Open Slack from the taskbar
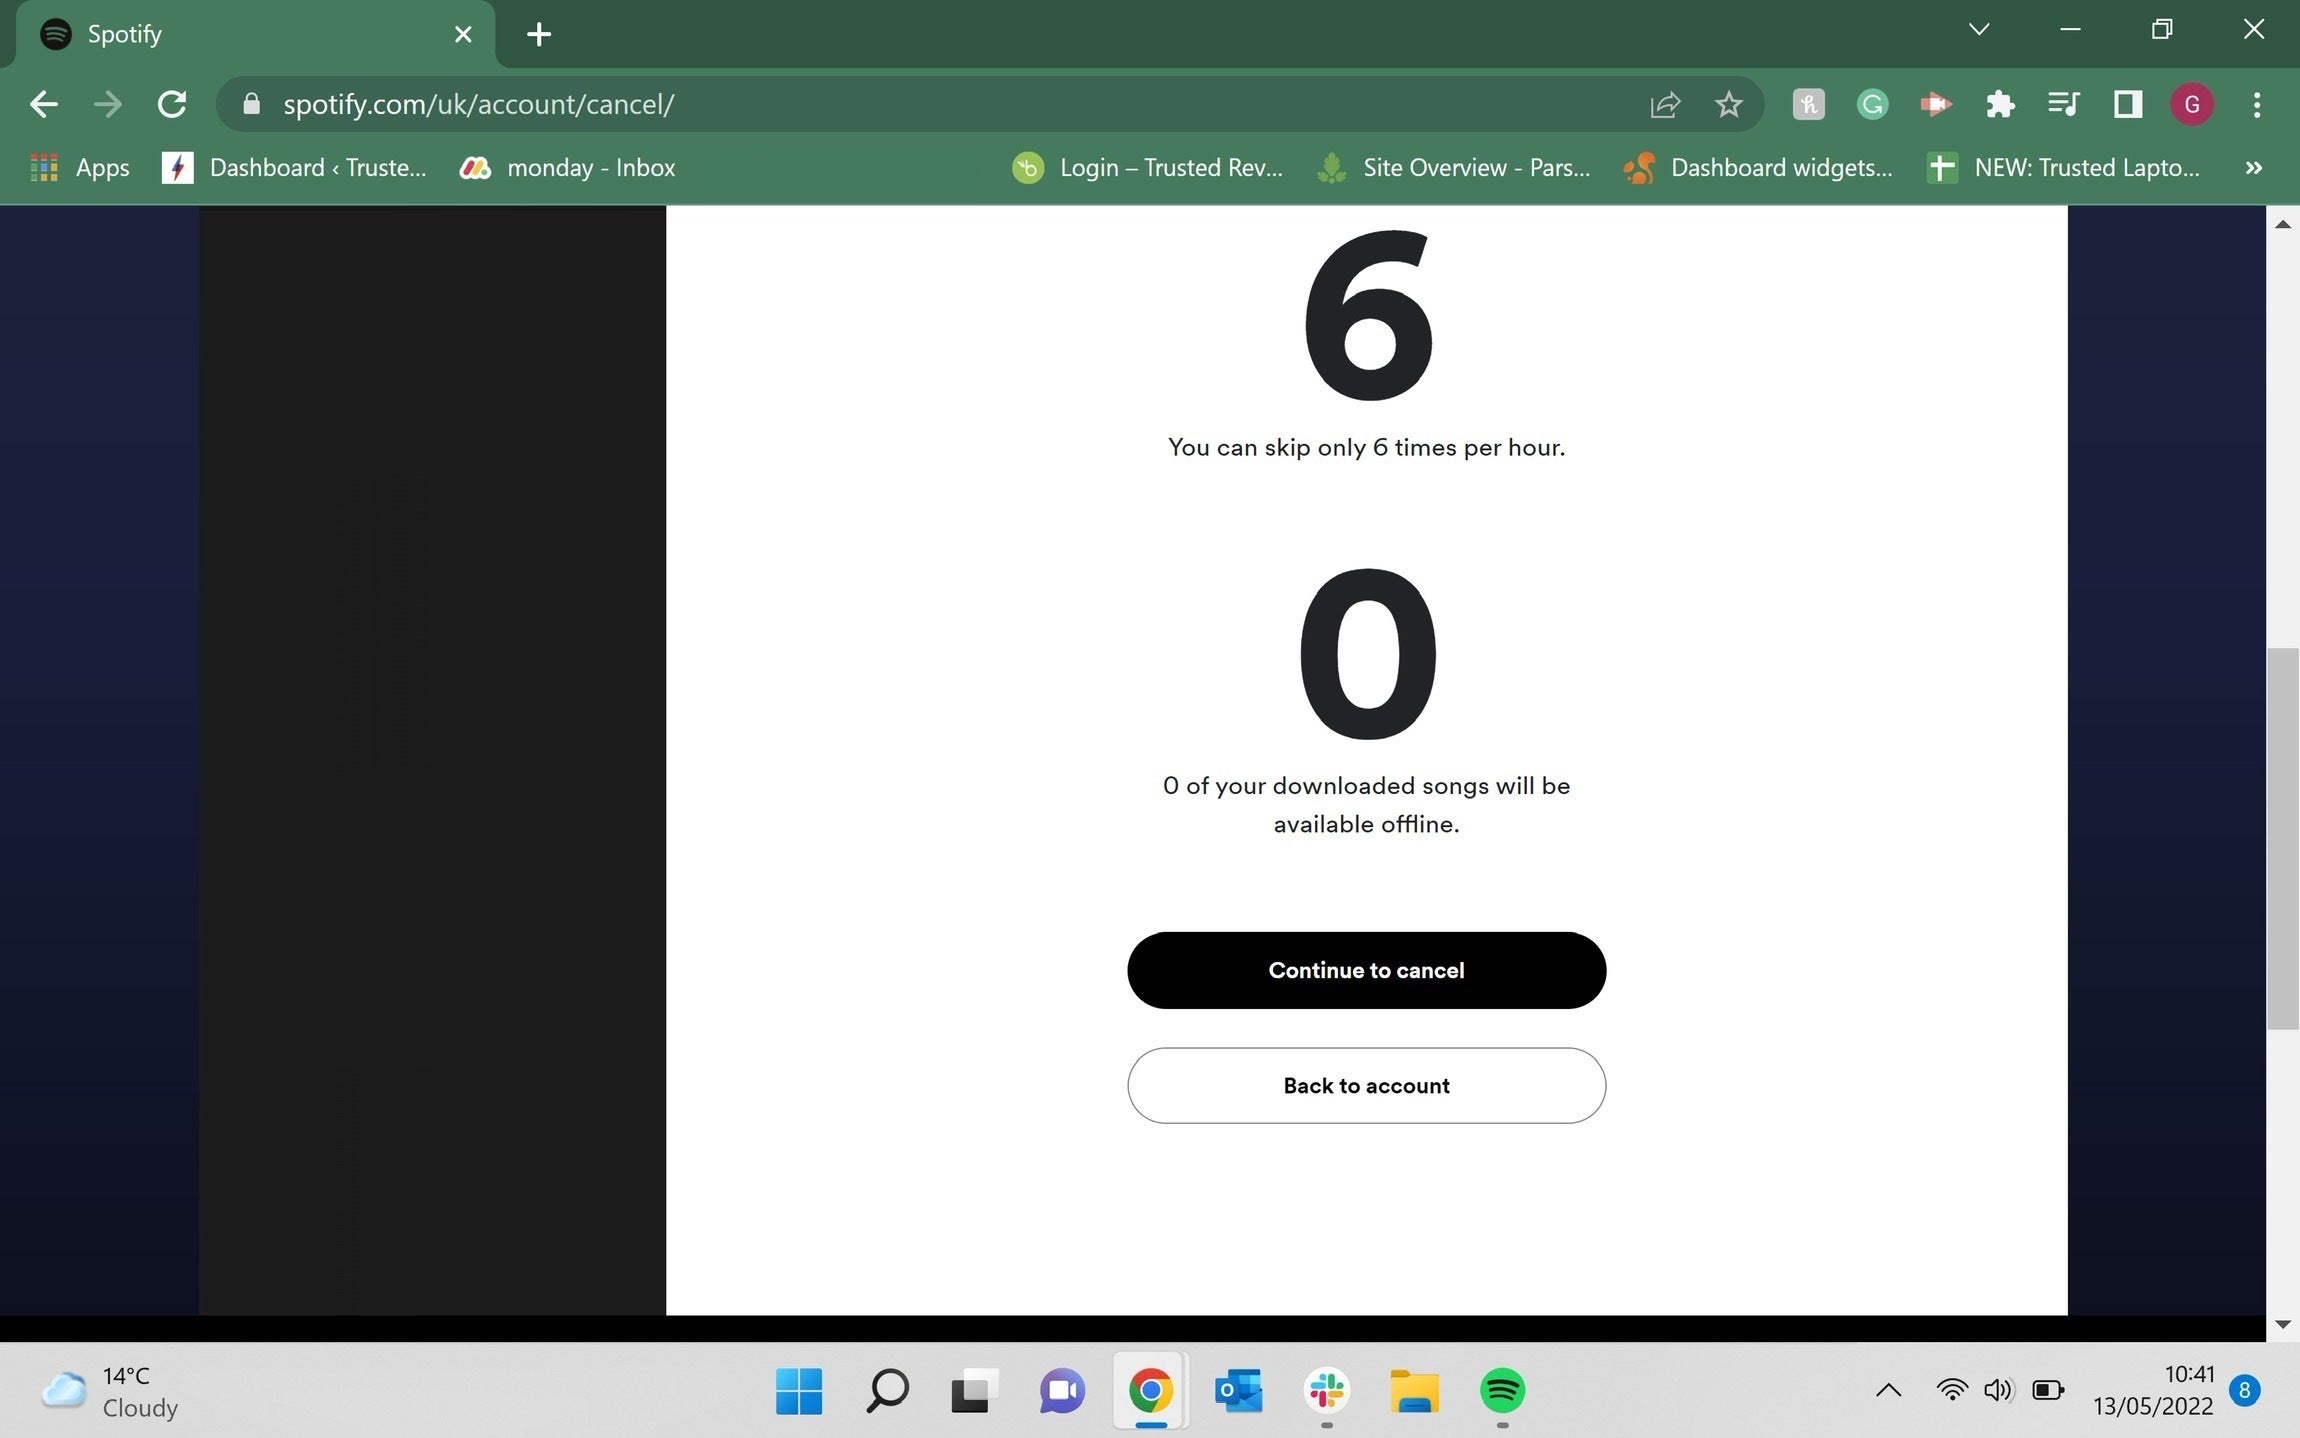This screenshot has height=1438, width=2300. coord(1326,1390)
